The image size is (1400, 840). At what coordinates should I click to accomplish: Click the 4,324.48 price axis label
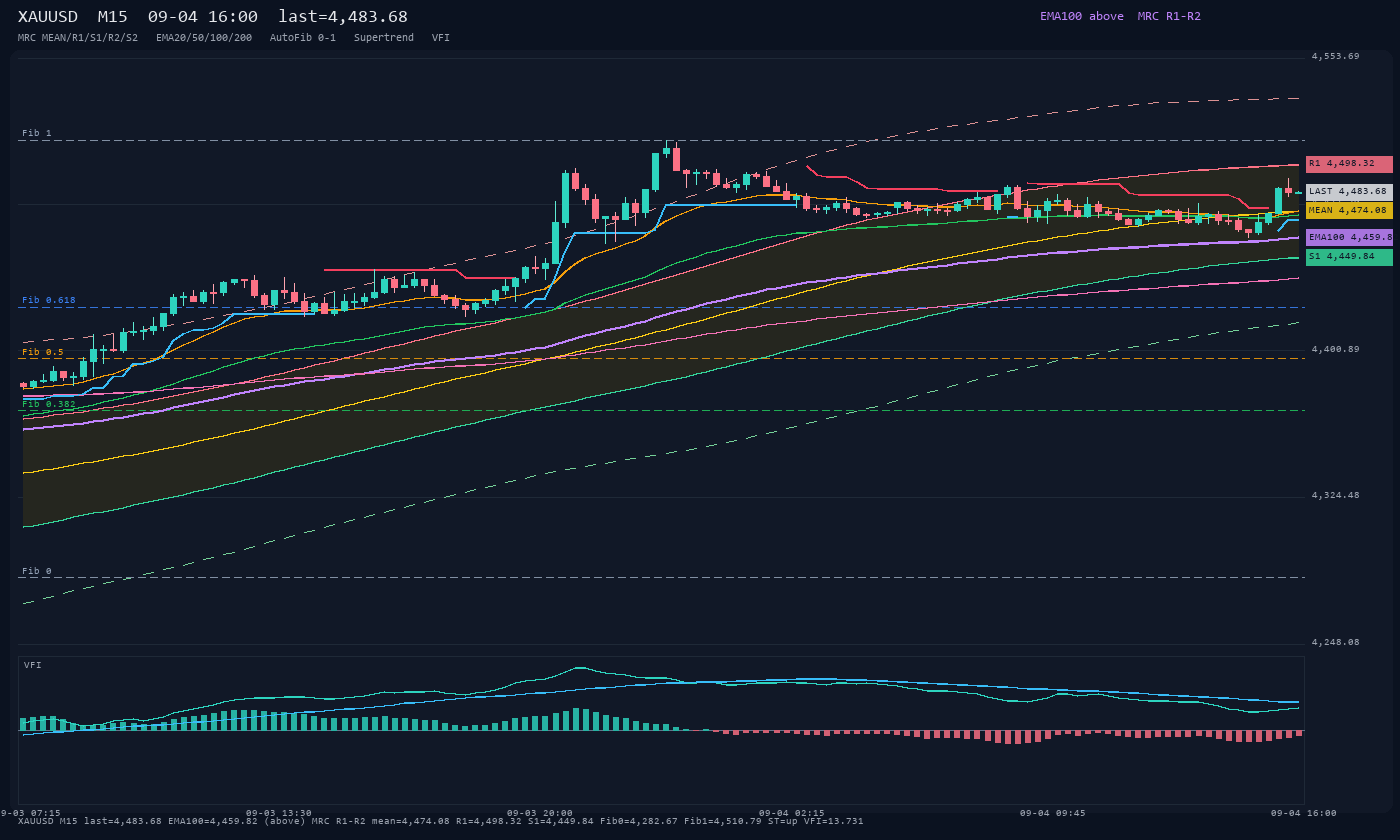coord(1336,495)
